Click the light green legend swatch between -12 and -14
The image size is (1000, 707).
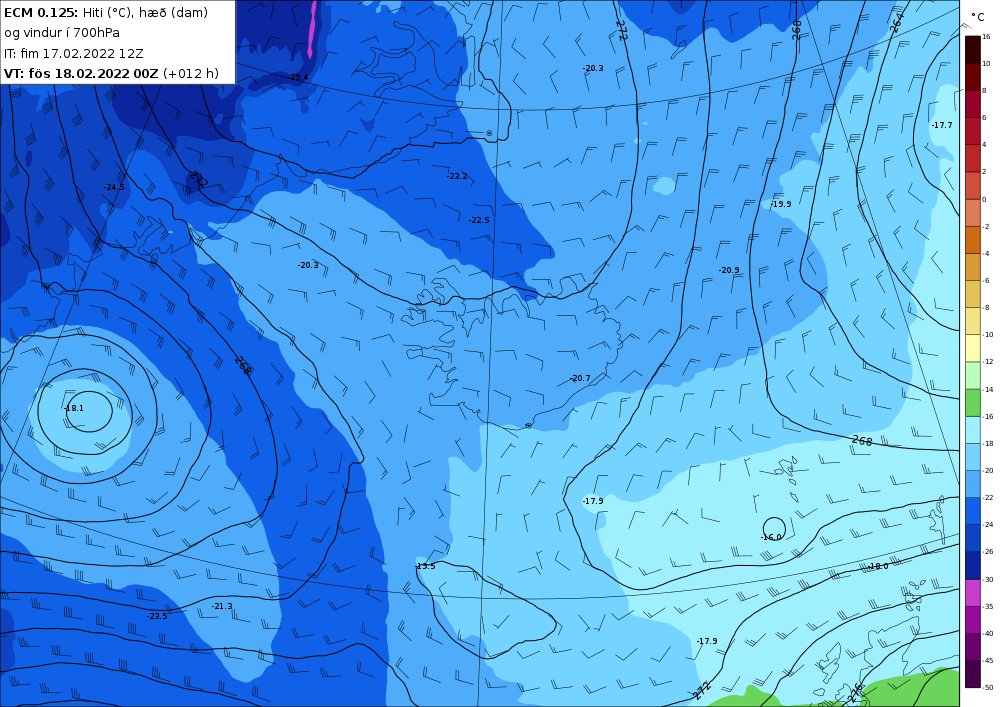[973, 376]
